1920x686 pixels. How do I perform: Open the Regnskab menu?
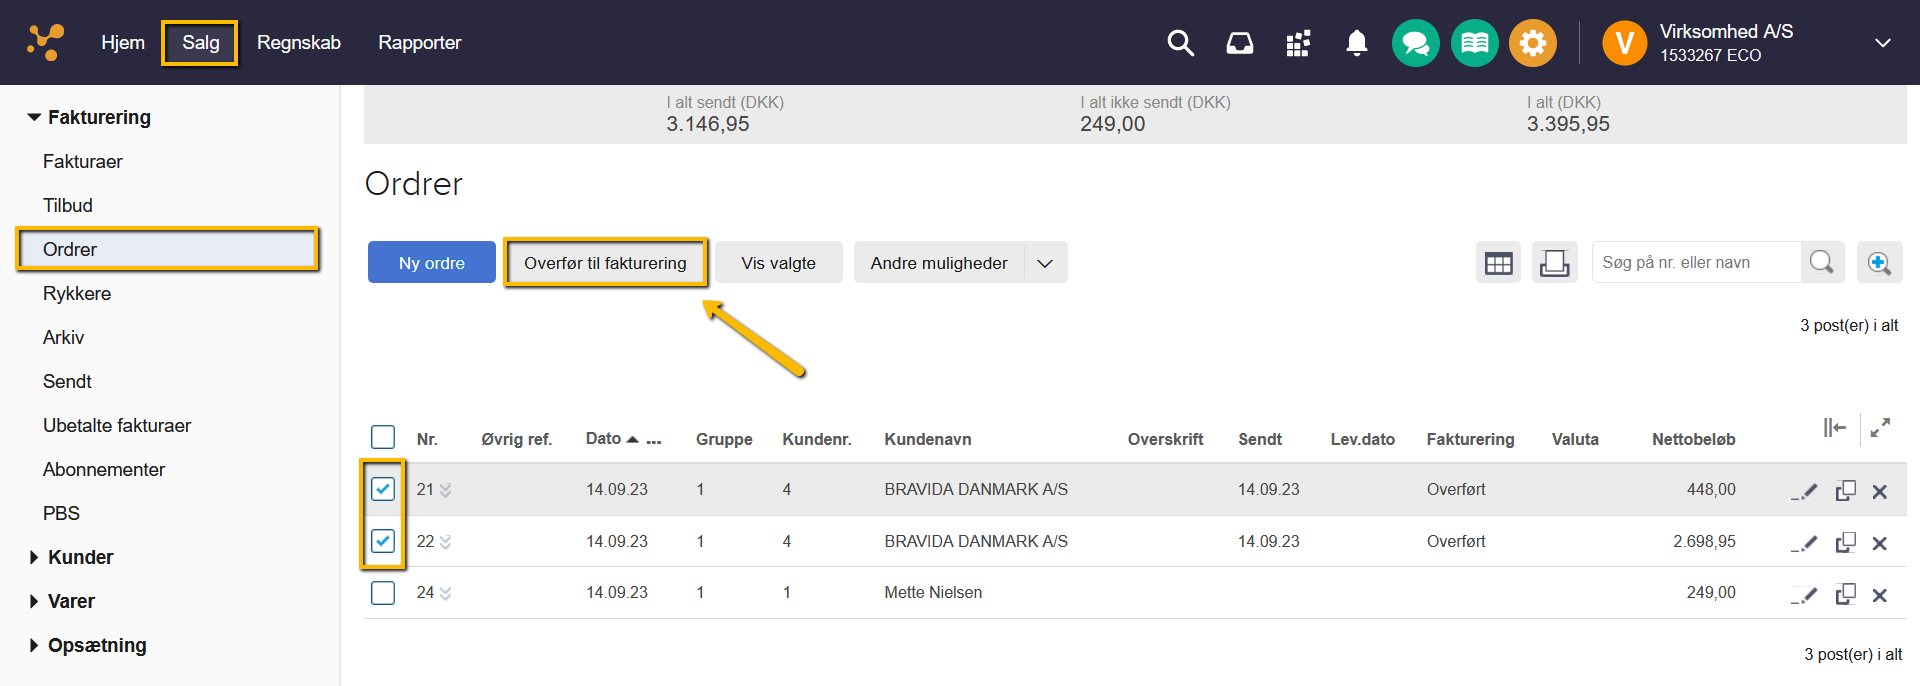(299, 43)
